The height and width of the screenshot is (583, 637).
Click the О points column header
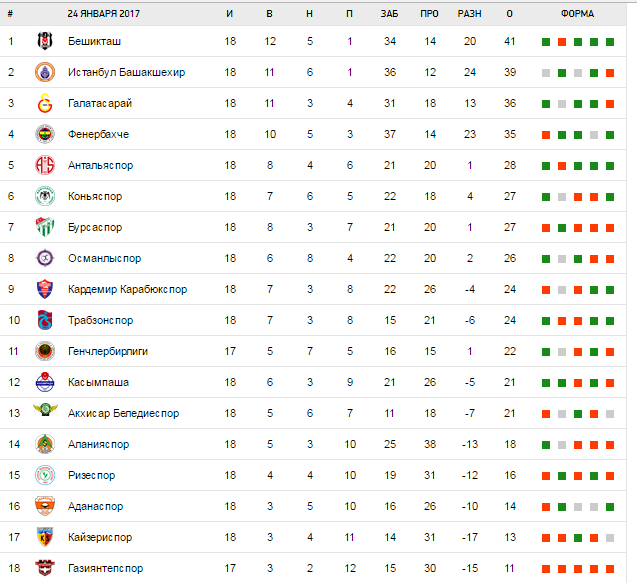[x=510, y=14]
